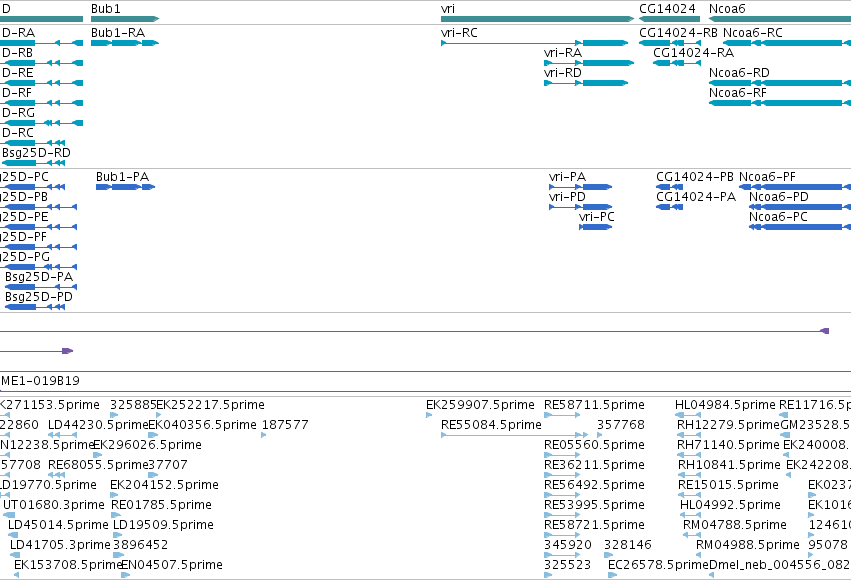Click the Ncoa6-PD protein feature
Image resolution: width=851 pixels, height=580 pixels.
pyautogui.click(x=800, y=207)
